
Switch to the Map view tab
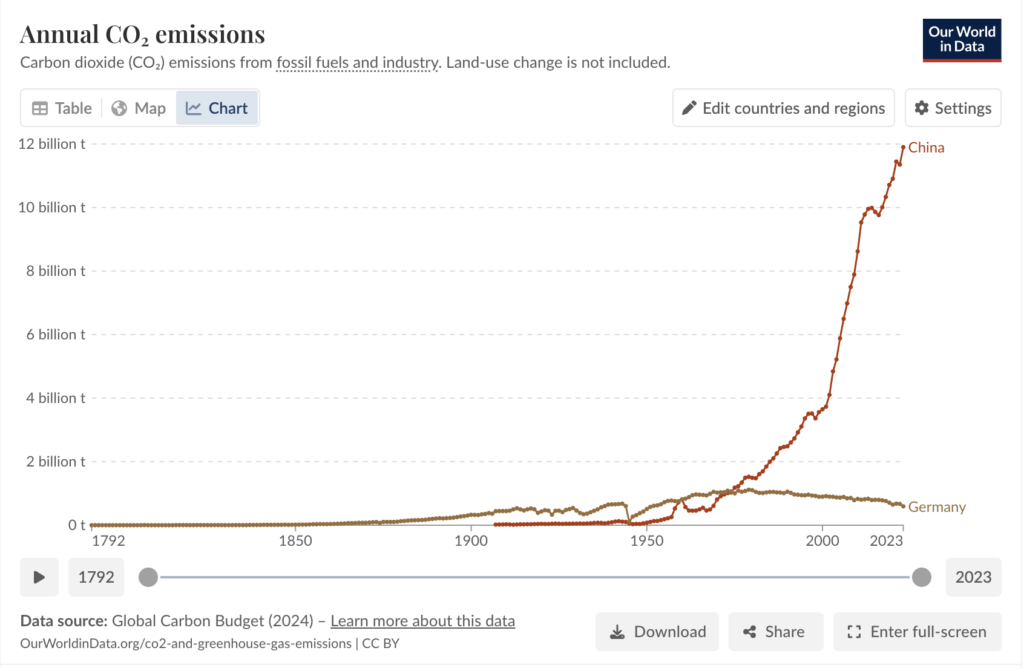point(138,108)
